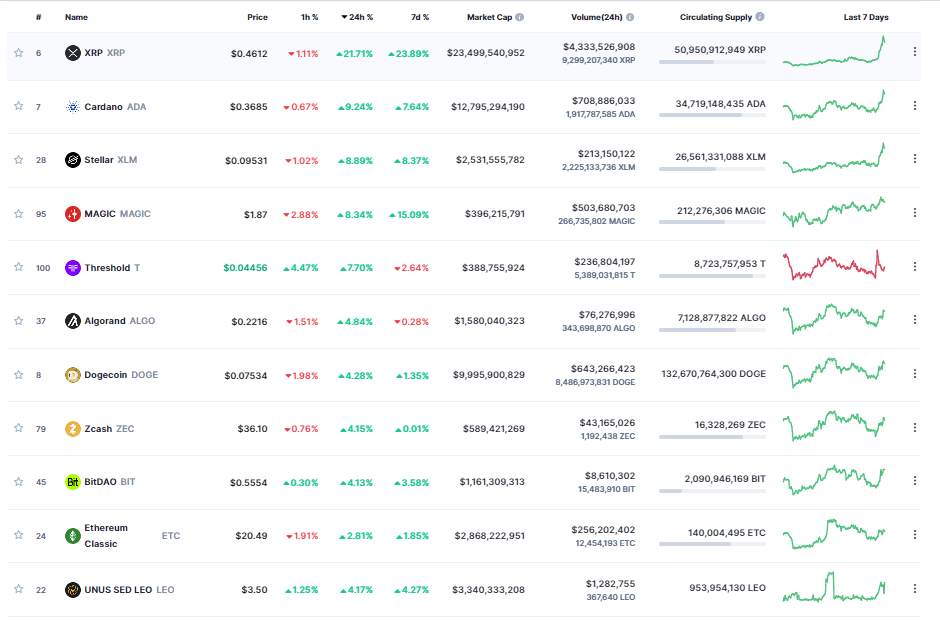Open the XRP coin page link
940x622 pixels.
[104, 53]
